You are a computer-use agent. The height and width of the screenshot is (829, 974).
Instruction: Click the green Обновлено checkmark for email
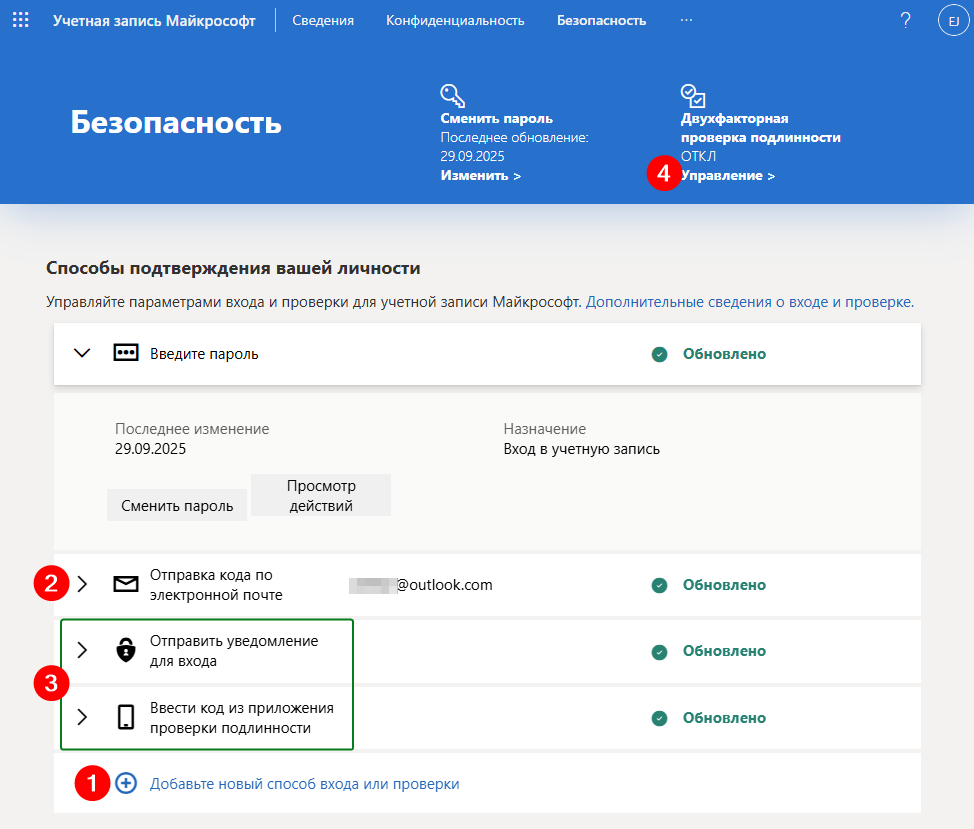[x=659, y=584]
